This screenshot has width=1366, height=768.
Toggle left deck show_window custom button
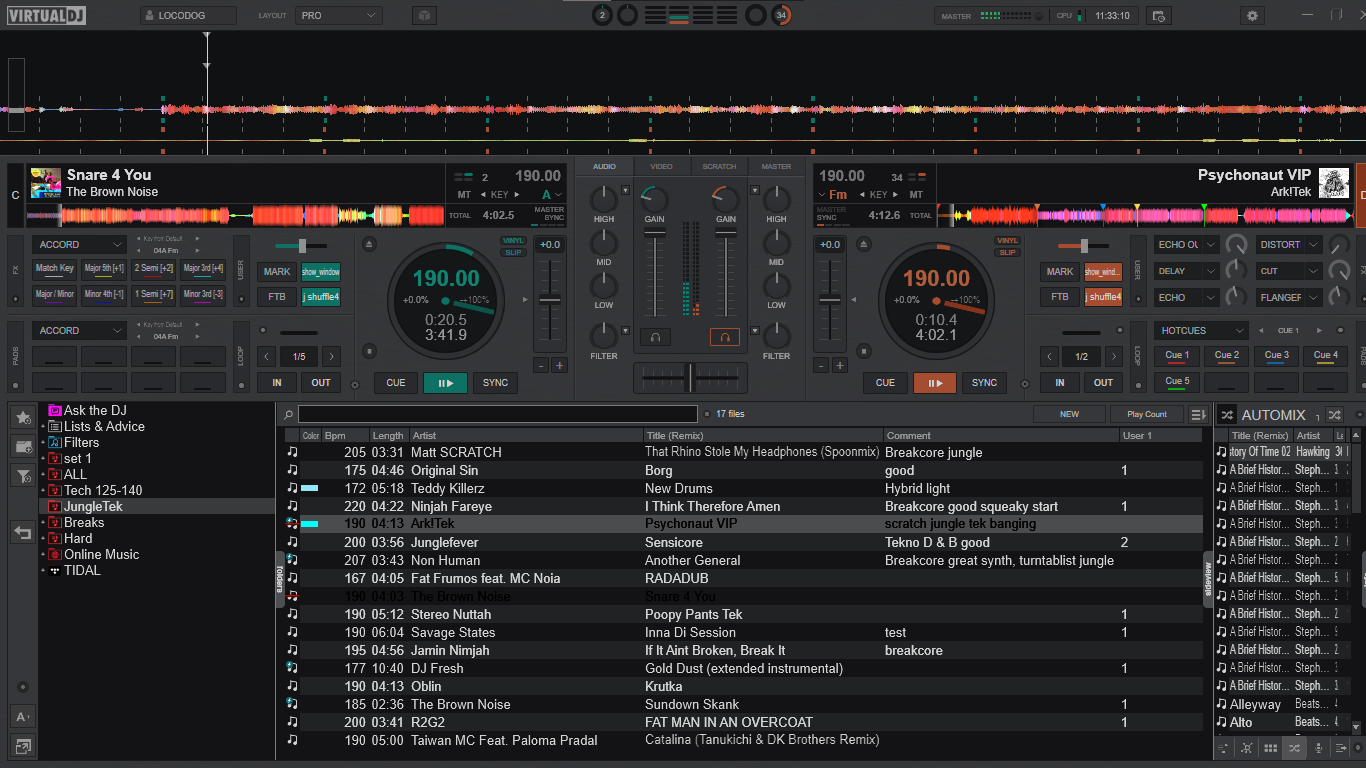point(321,272)
